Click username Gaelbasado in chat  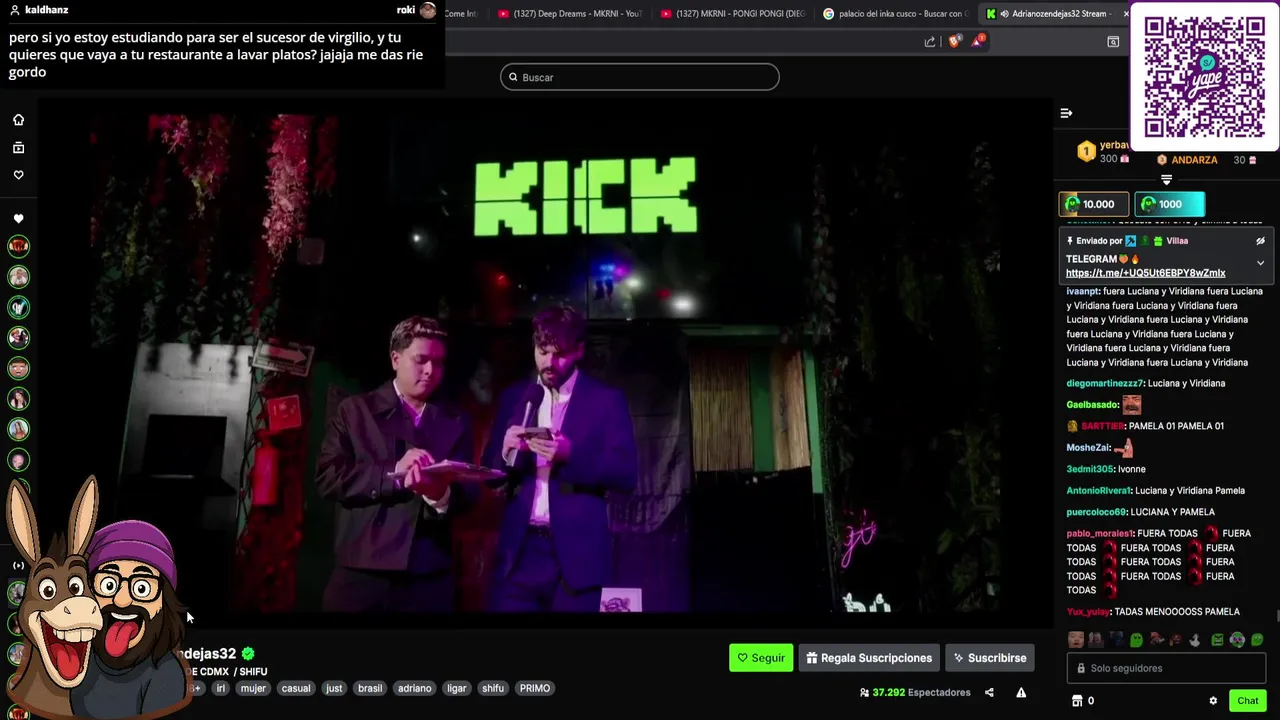pyautogui.click(x=1092, y=405)
